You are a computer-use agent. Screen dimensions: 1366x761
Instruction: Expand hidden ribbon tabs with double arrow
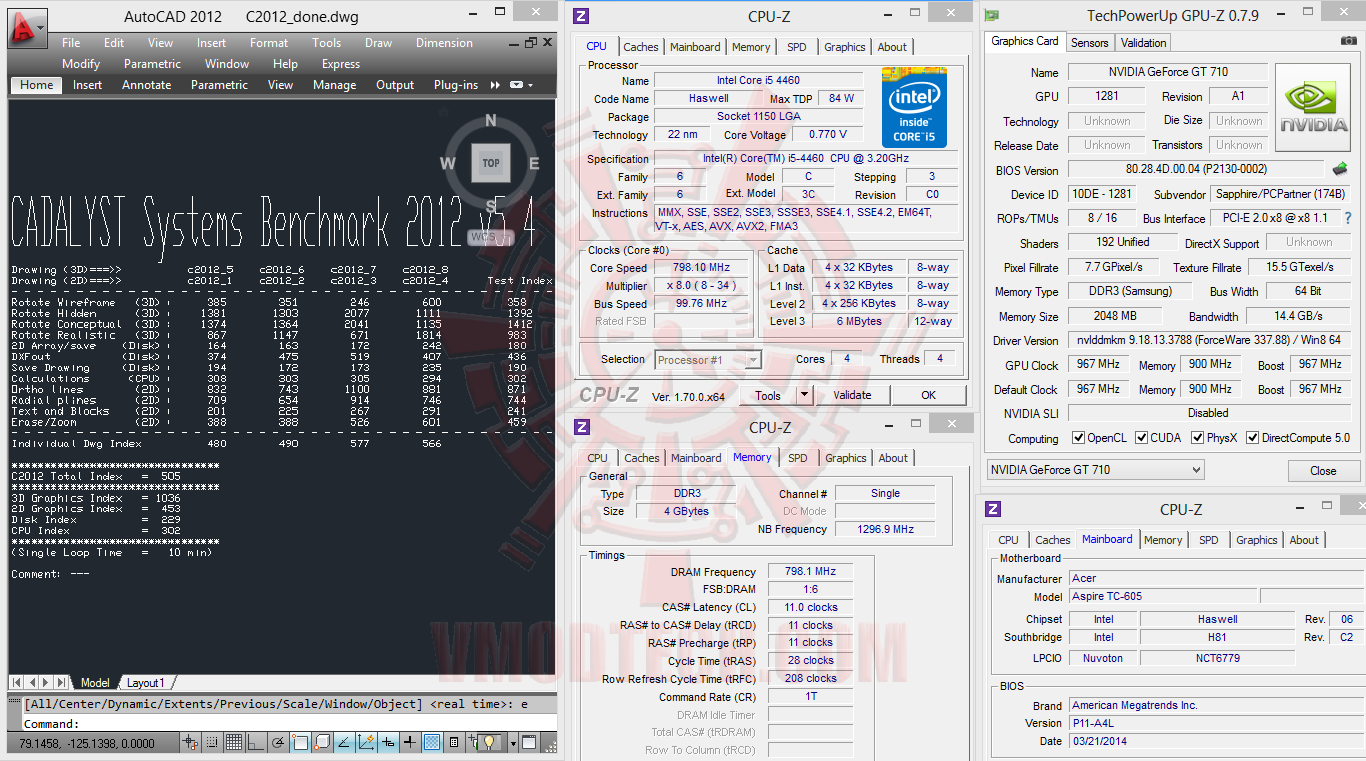coord(496,85)
